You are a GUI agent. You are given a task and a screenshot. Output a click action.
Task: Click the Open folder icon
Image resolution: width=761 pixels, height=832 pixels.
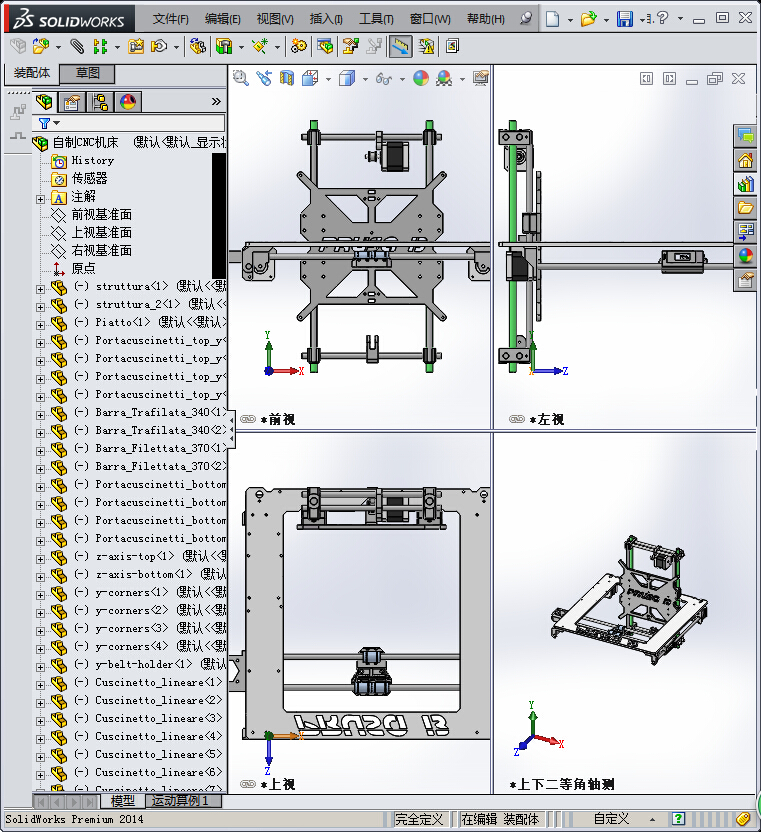click(588, 19)
